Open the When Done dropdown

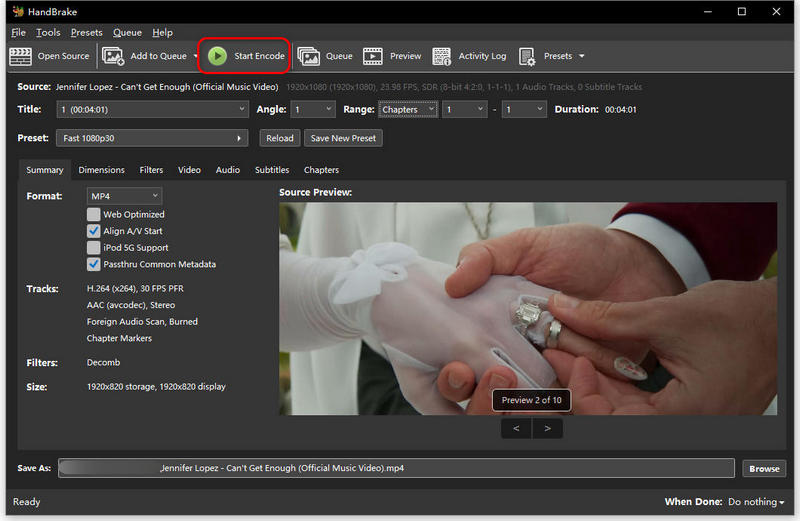756,502
